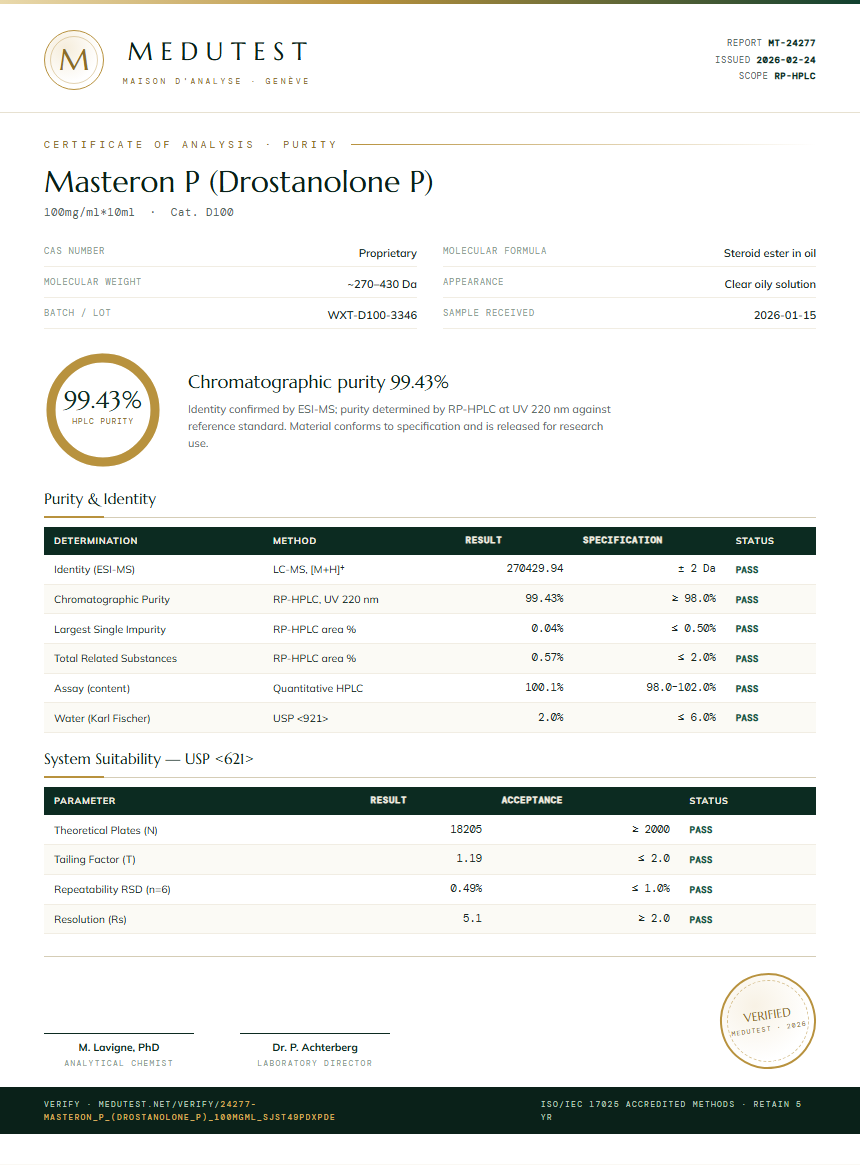Click USP <921> method cell

(x=300, y=718)
